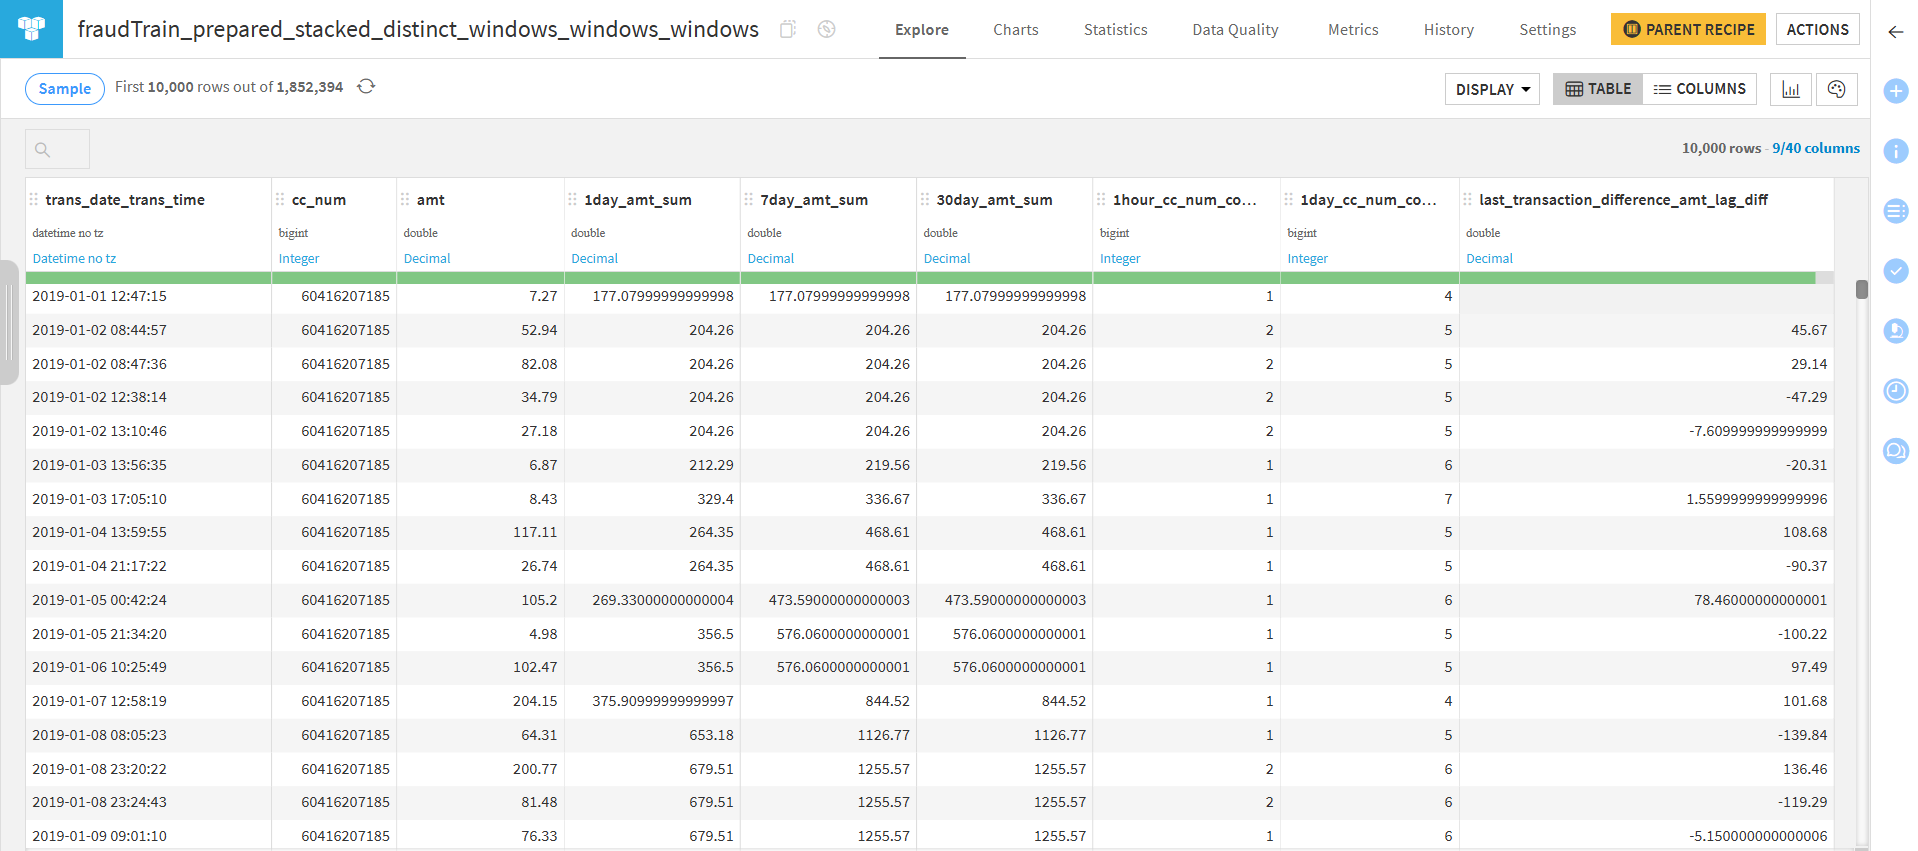This screenshot has height=851, width=1918.
Task: Click the refresh sample icon
Action: coord(367,87)
